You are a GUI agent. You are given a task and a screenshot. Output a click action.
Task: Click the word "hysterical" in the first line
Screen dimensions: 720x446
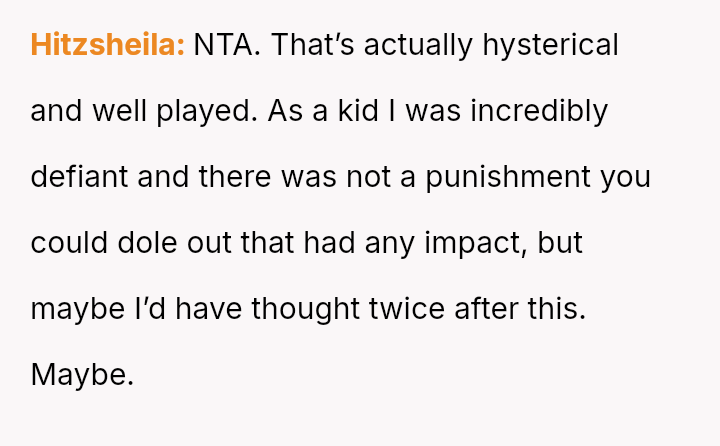[x=549, y=45]
